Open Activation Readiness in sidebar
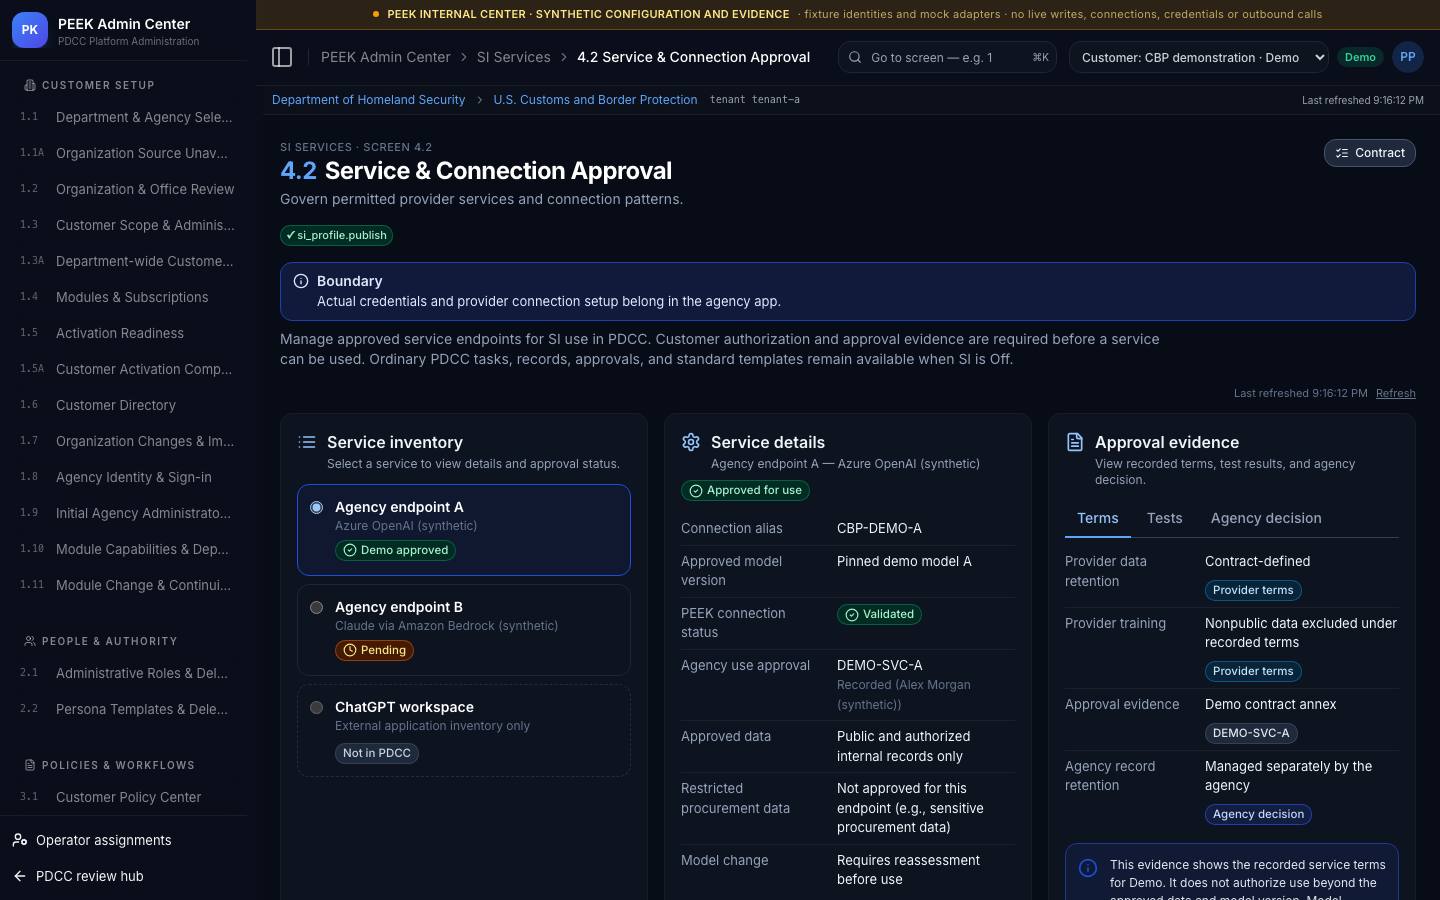1440x900 pixels. point(124,333)
